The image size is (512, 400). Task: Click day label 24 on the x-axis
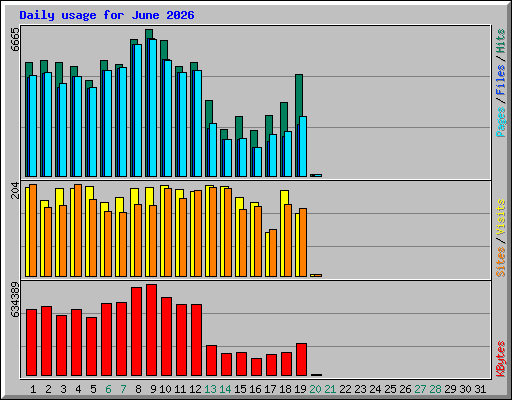(x=375, y=389)
